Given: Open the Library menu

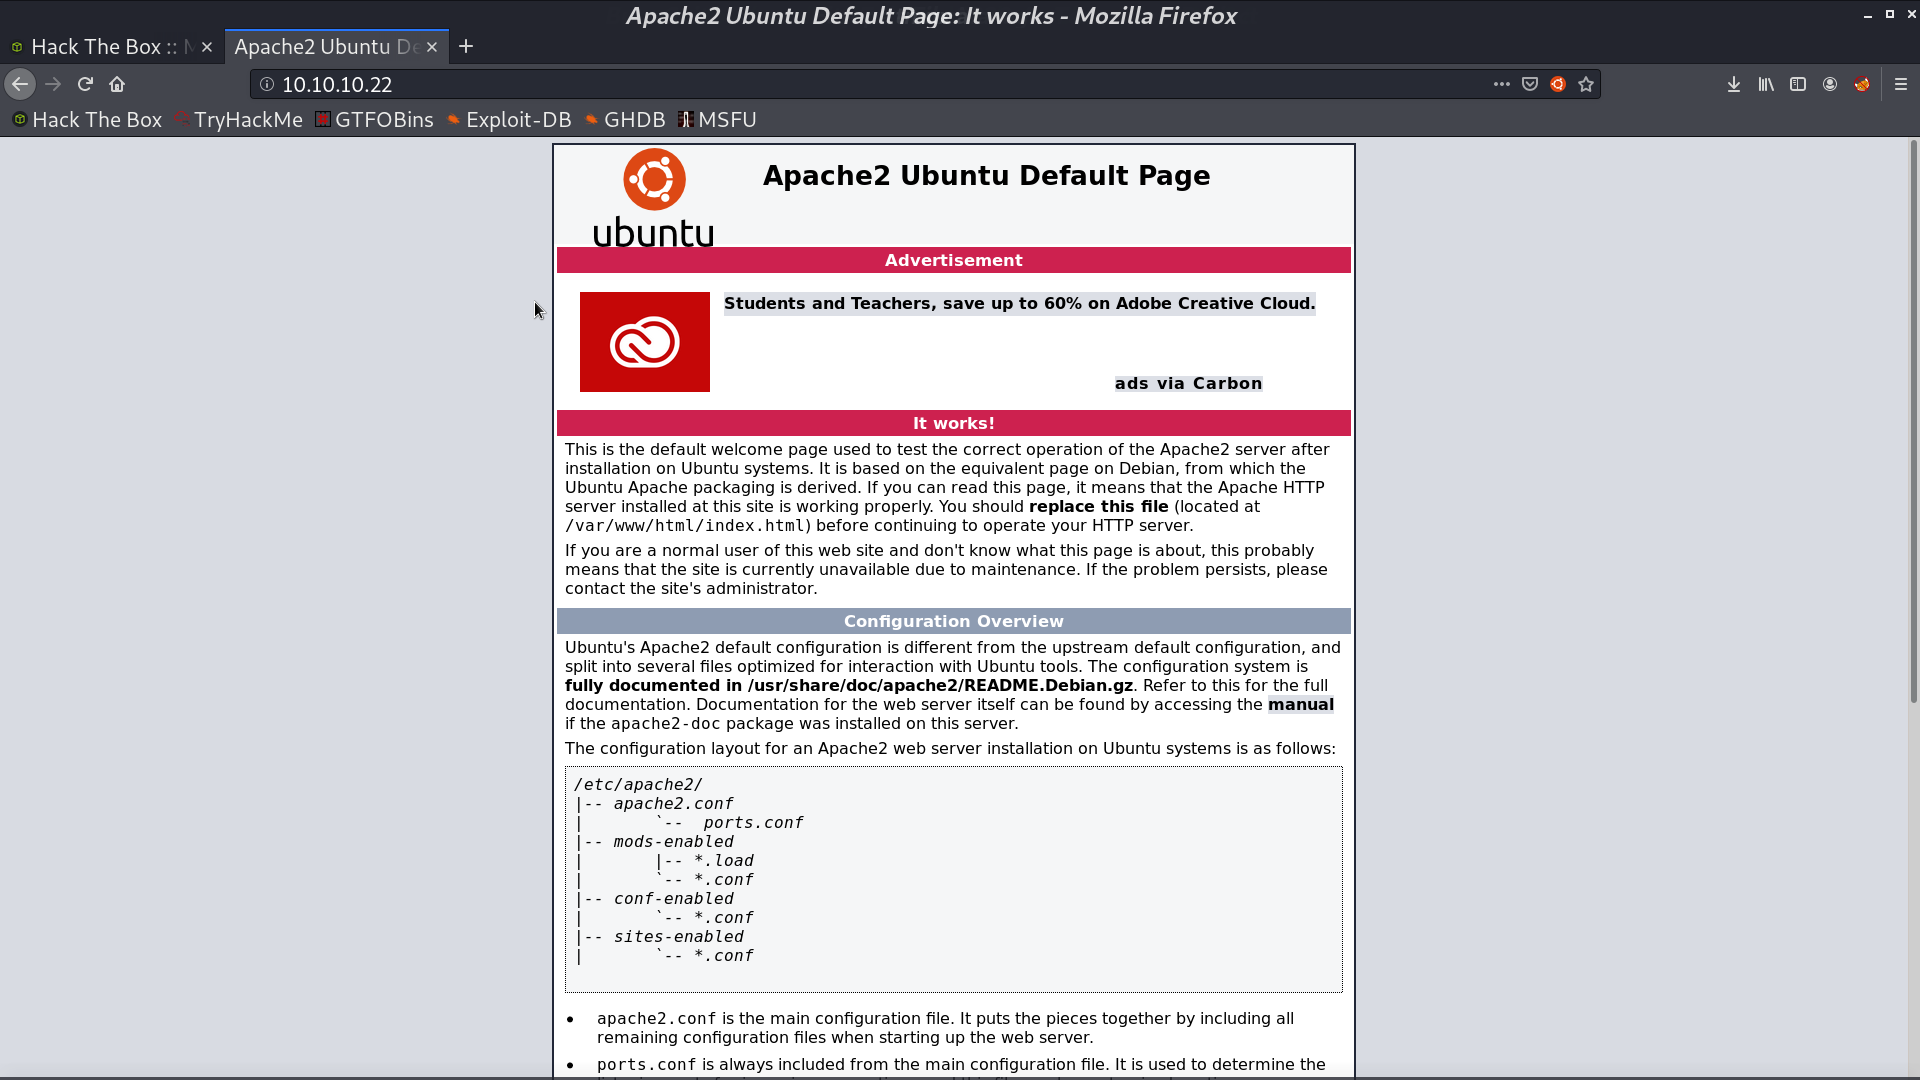Looking at the screenshot, I should 1766,85.
